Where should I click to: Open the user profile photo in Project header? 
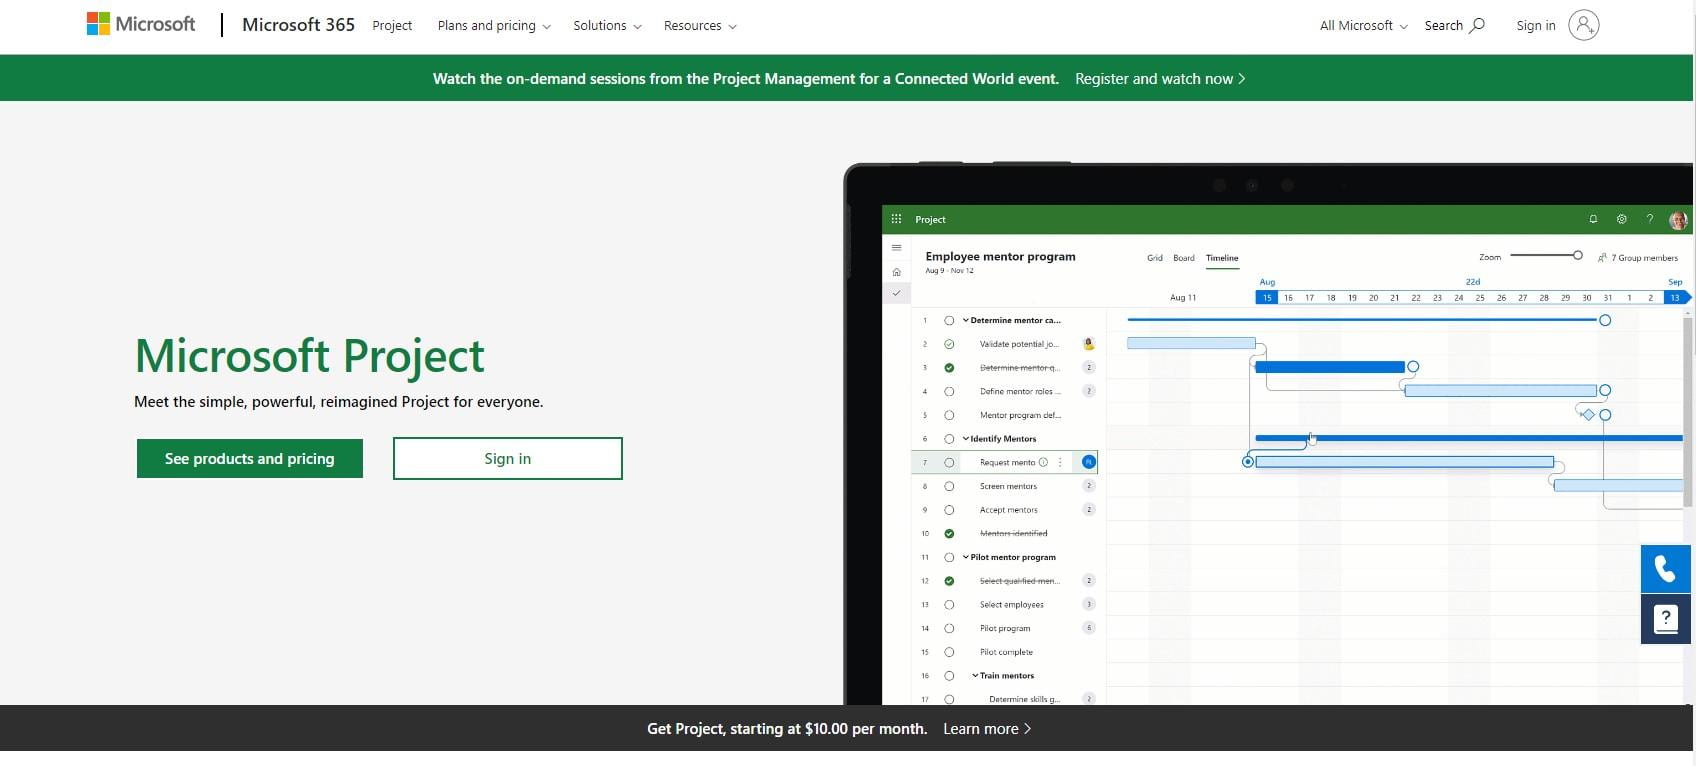point(1678,220)
